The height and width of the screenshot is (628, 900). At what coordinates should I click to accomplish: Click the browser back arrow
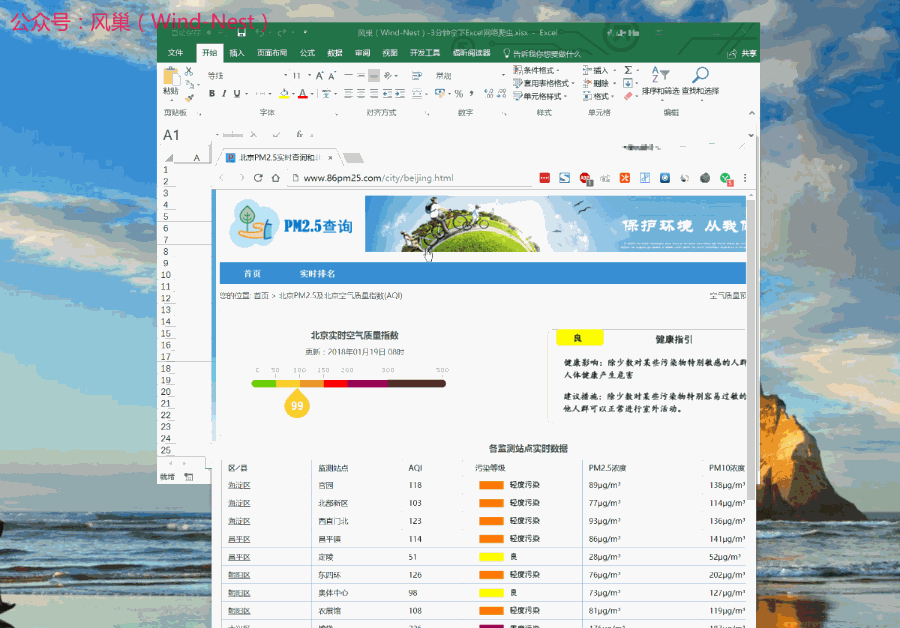pos(222,178)
